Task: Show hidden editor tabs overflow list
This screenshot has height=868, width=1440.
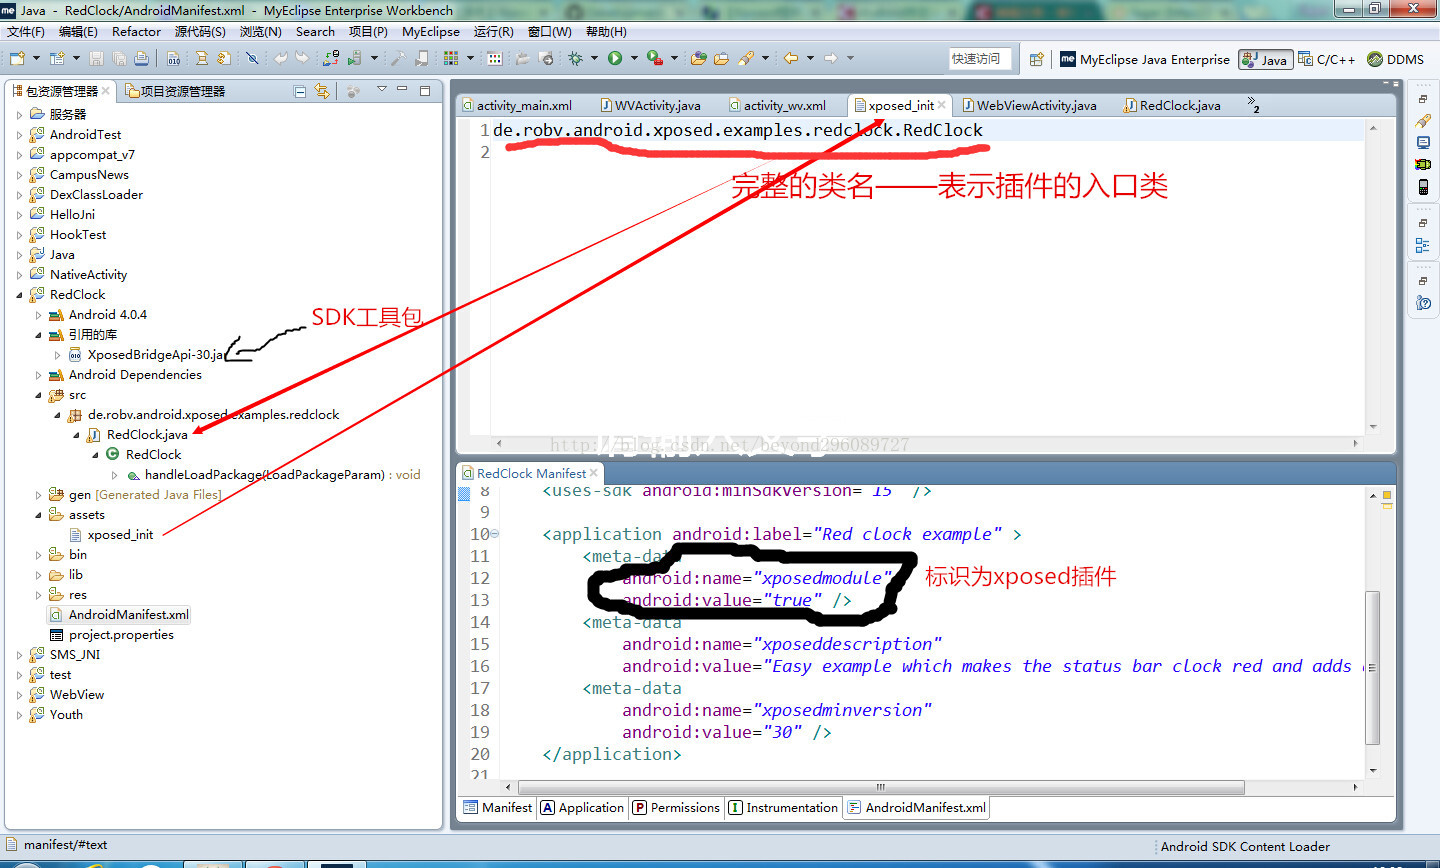Action: coord(1253,104)
